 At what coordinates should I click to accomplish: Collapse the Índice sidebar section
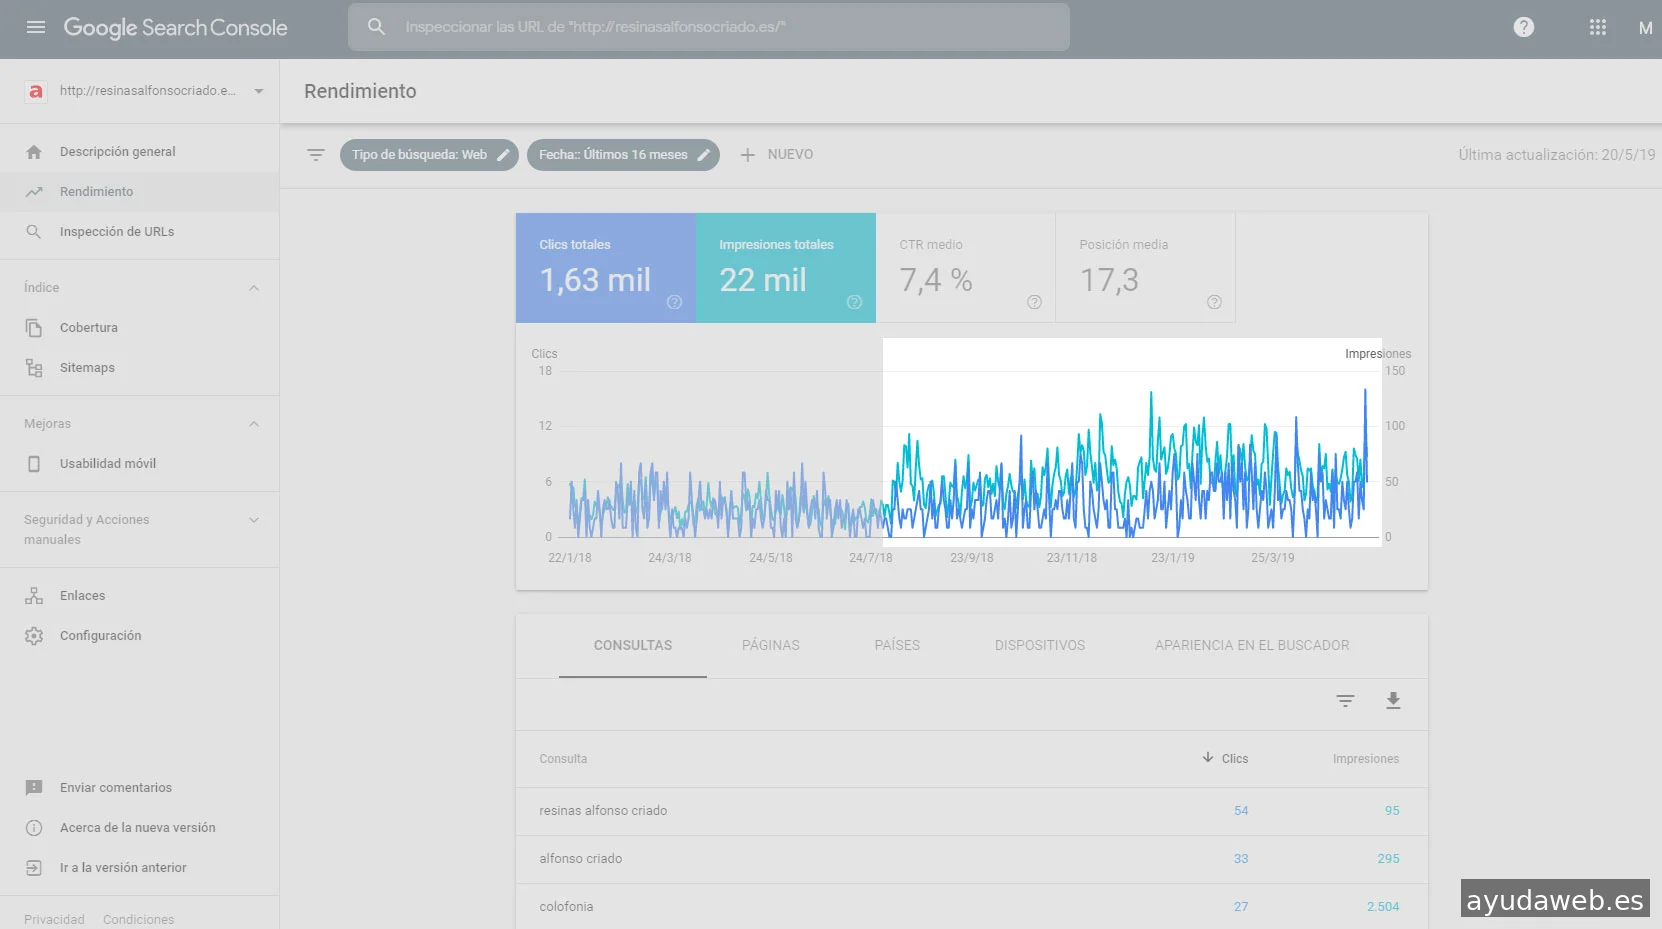[x=254, y=288]
